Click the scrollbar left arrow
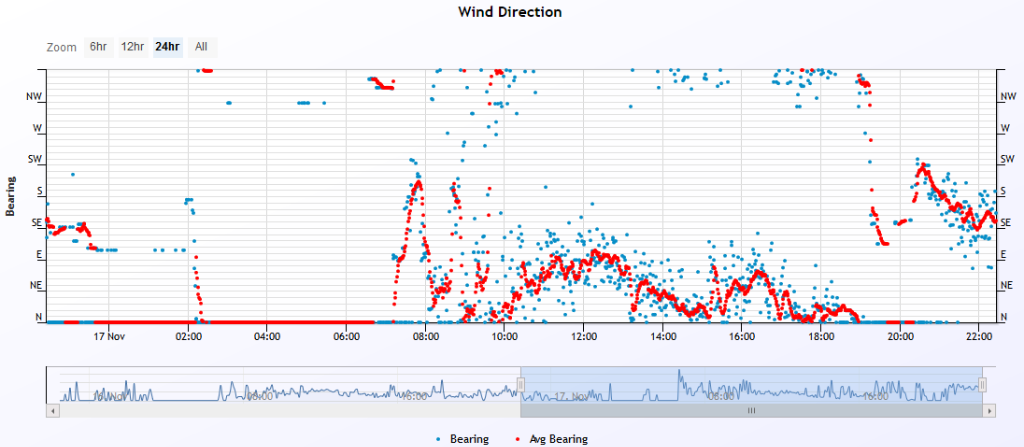The height and width of the screenshot is (447, 1024). click(52, 411)
